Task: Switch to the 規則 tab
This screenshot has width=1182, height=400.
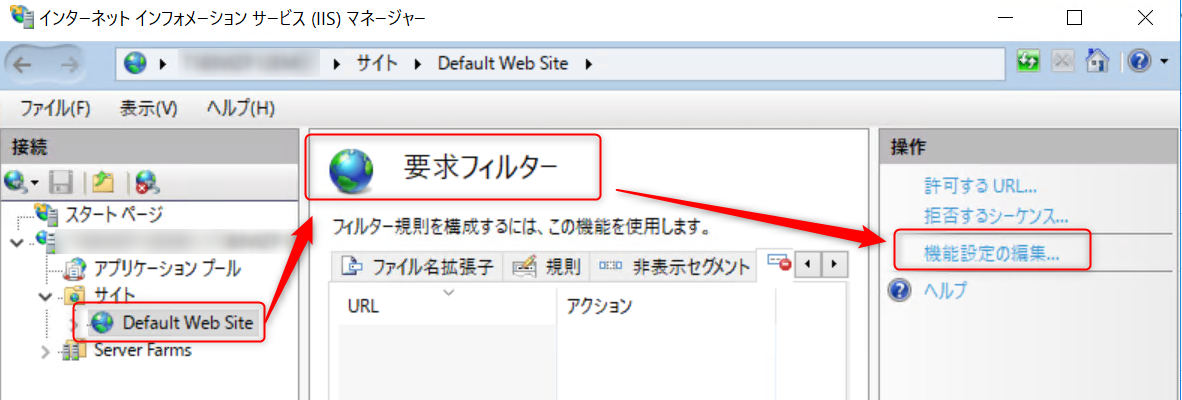Action: 546,265
